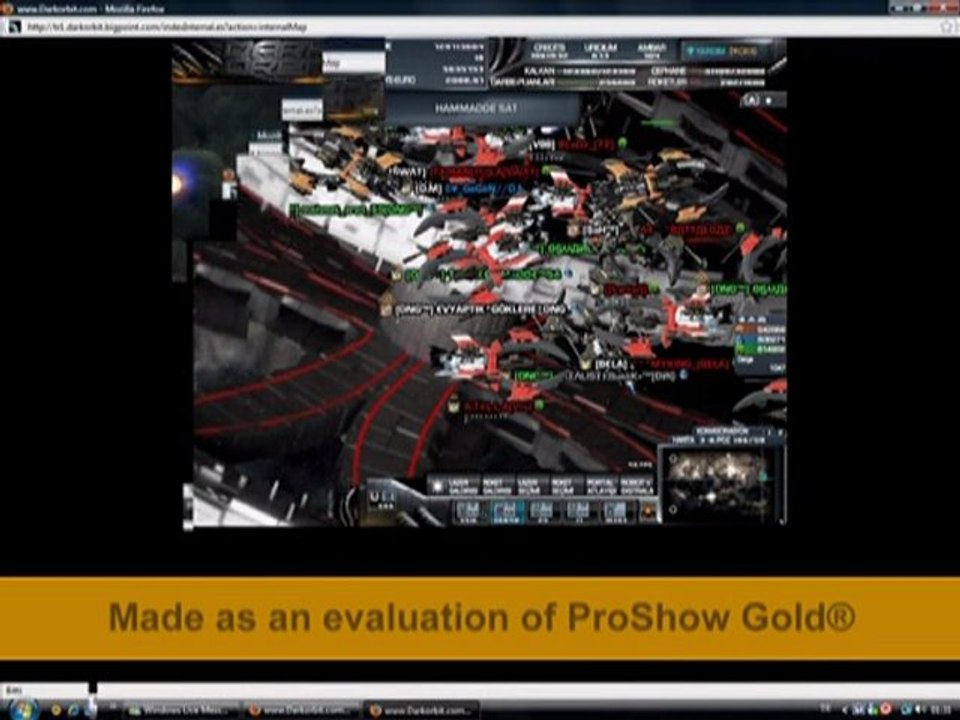
Task: Click the URIDIUM stat in the top bar
Action: pos(600,51)
